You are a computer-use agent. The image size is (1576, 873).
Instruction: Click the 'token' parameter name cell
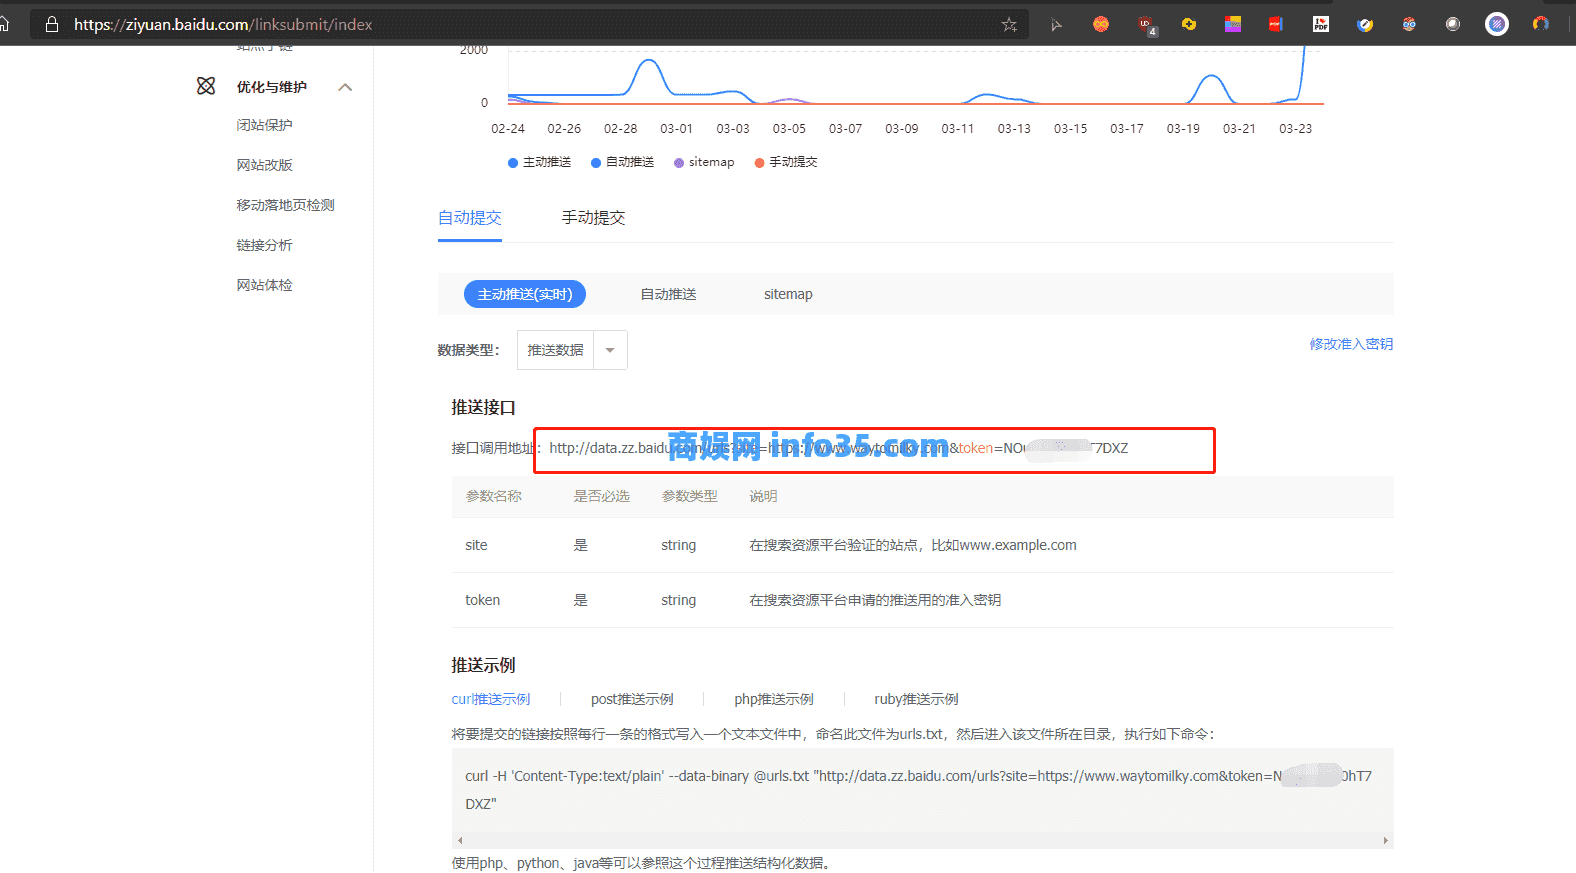(x=482, y=600)
